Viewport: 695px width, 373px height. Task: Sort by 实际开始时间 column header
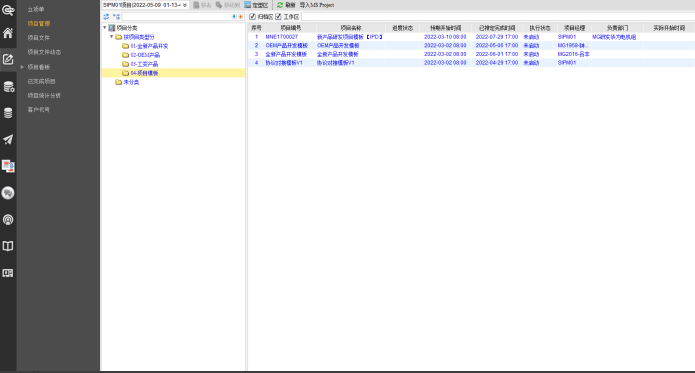pos(669,28)
